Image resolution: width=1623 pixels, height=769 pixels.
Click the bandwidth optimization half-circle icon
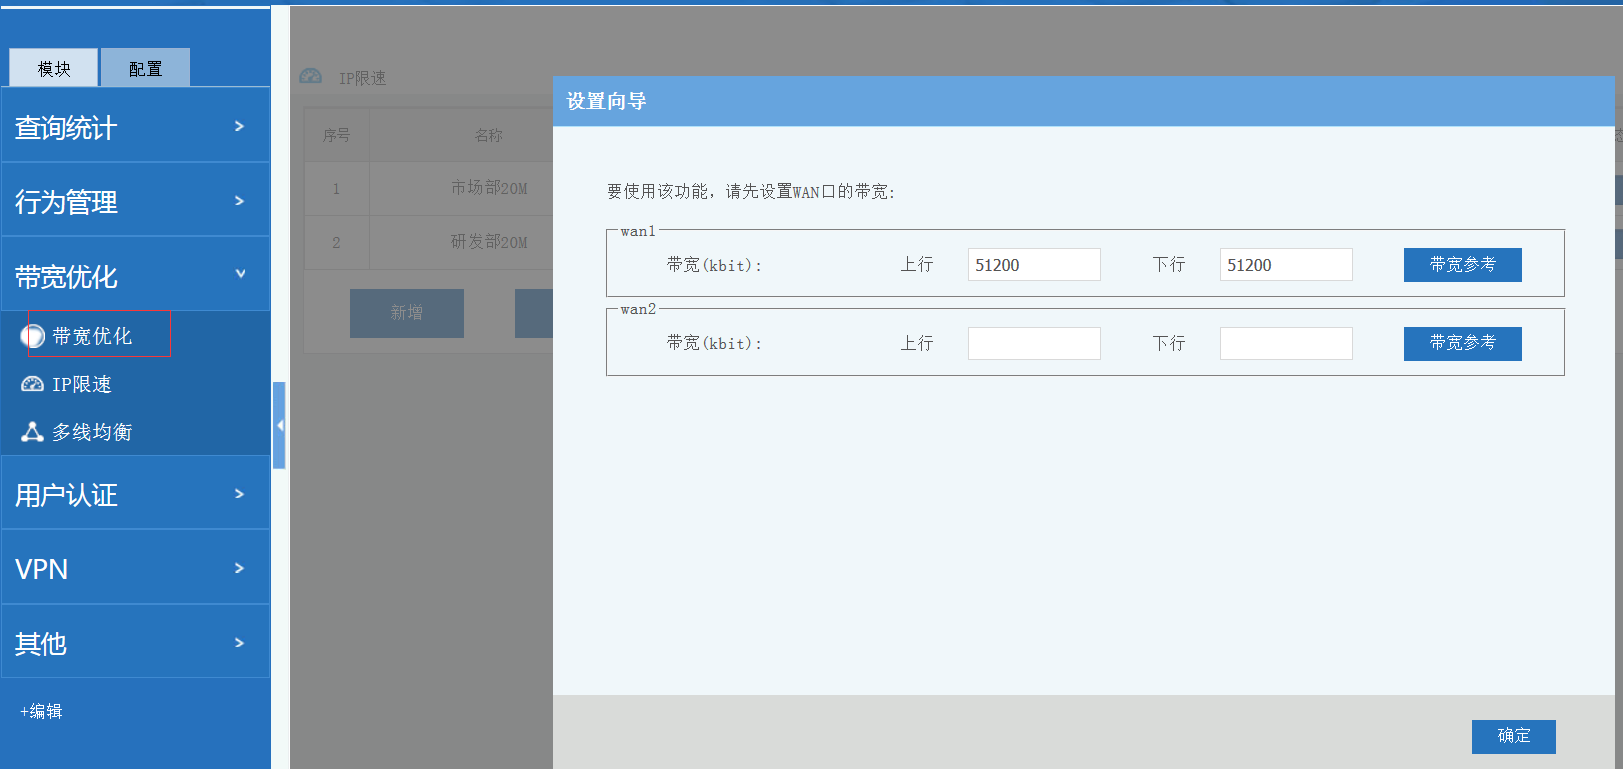[x=33, y=336]
